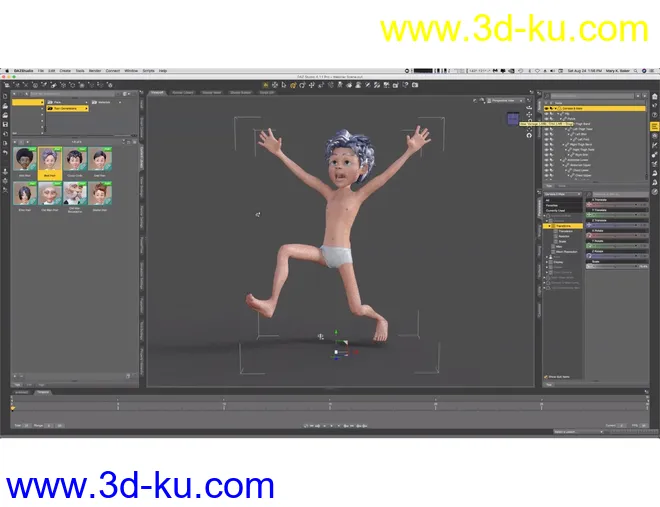Screen dimensions: 660x507
Task: Open the Render menu
Action: point(94,71)
